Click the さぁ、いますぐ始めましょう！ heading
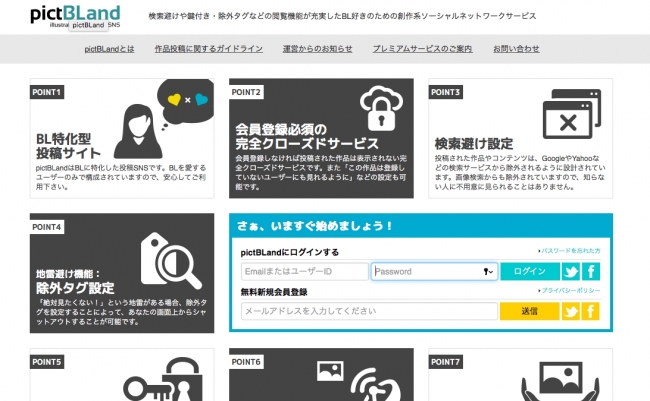The width and height of the screenshot is (650, 401). click(315, 226)
